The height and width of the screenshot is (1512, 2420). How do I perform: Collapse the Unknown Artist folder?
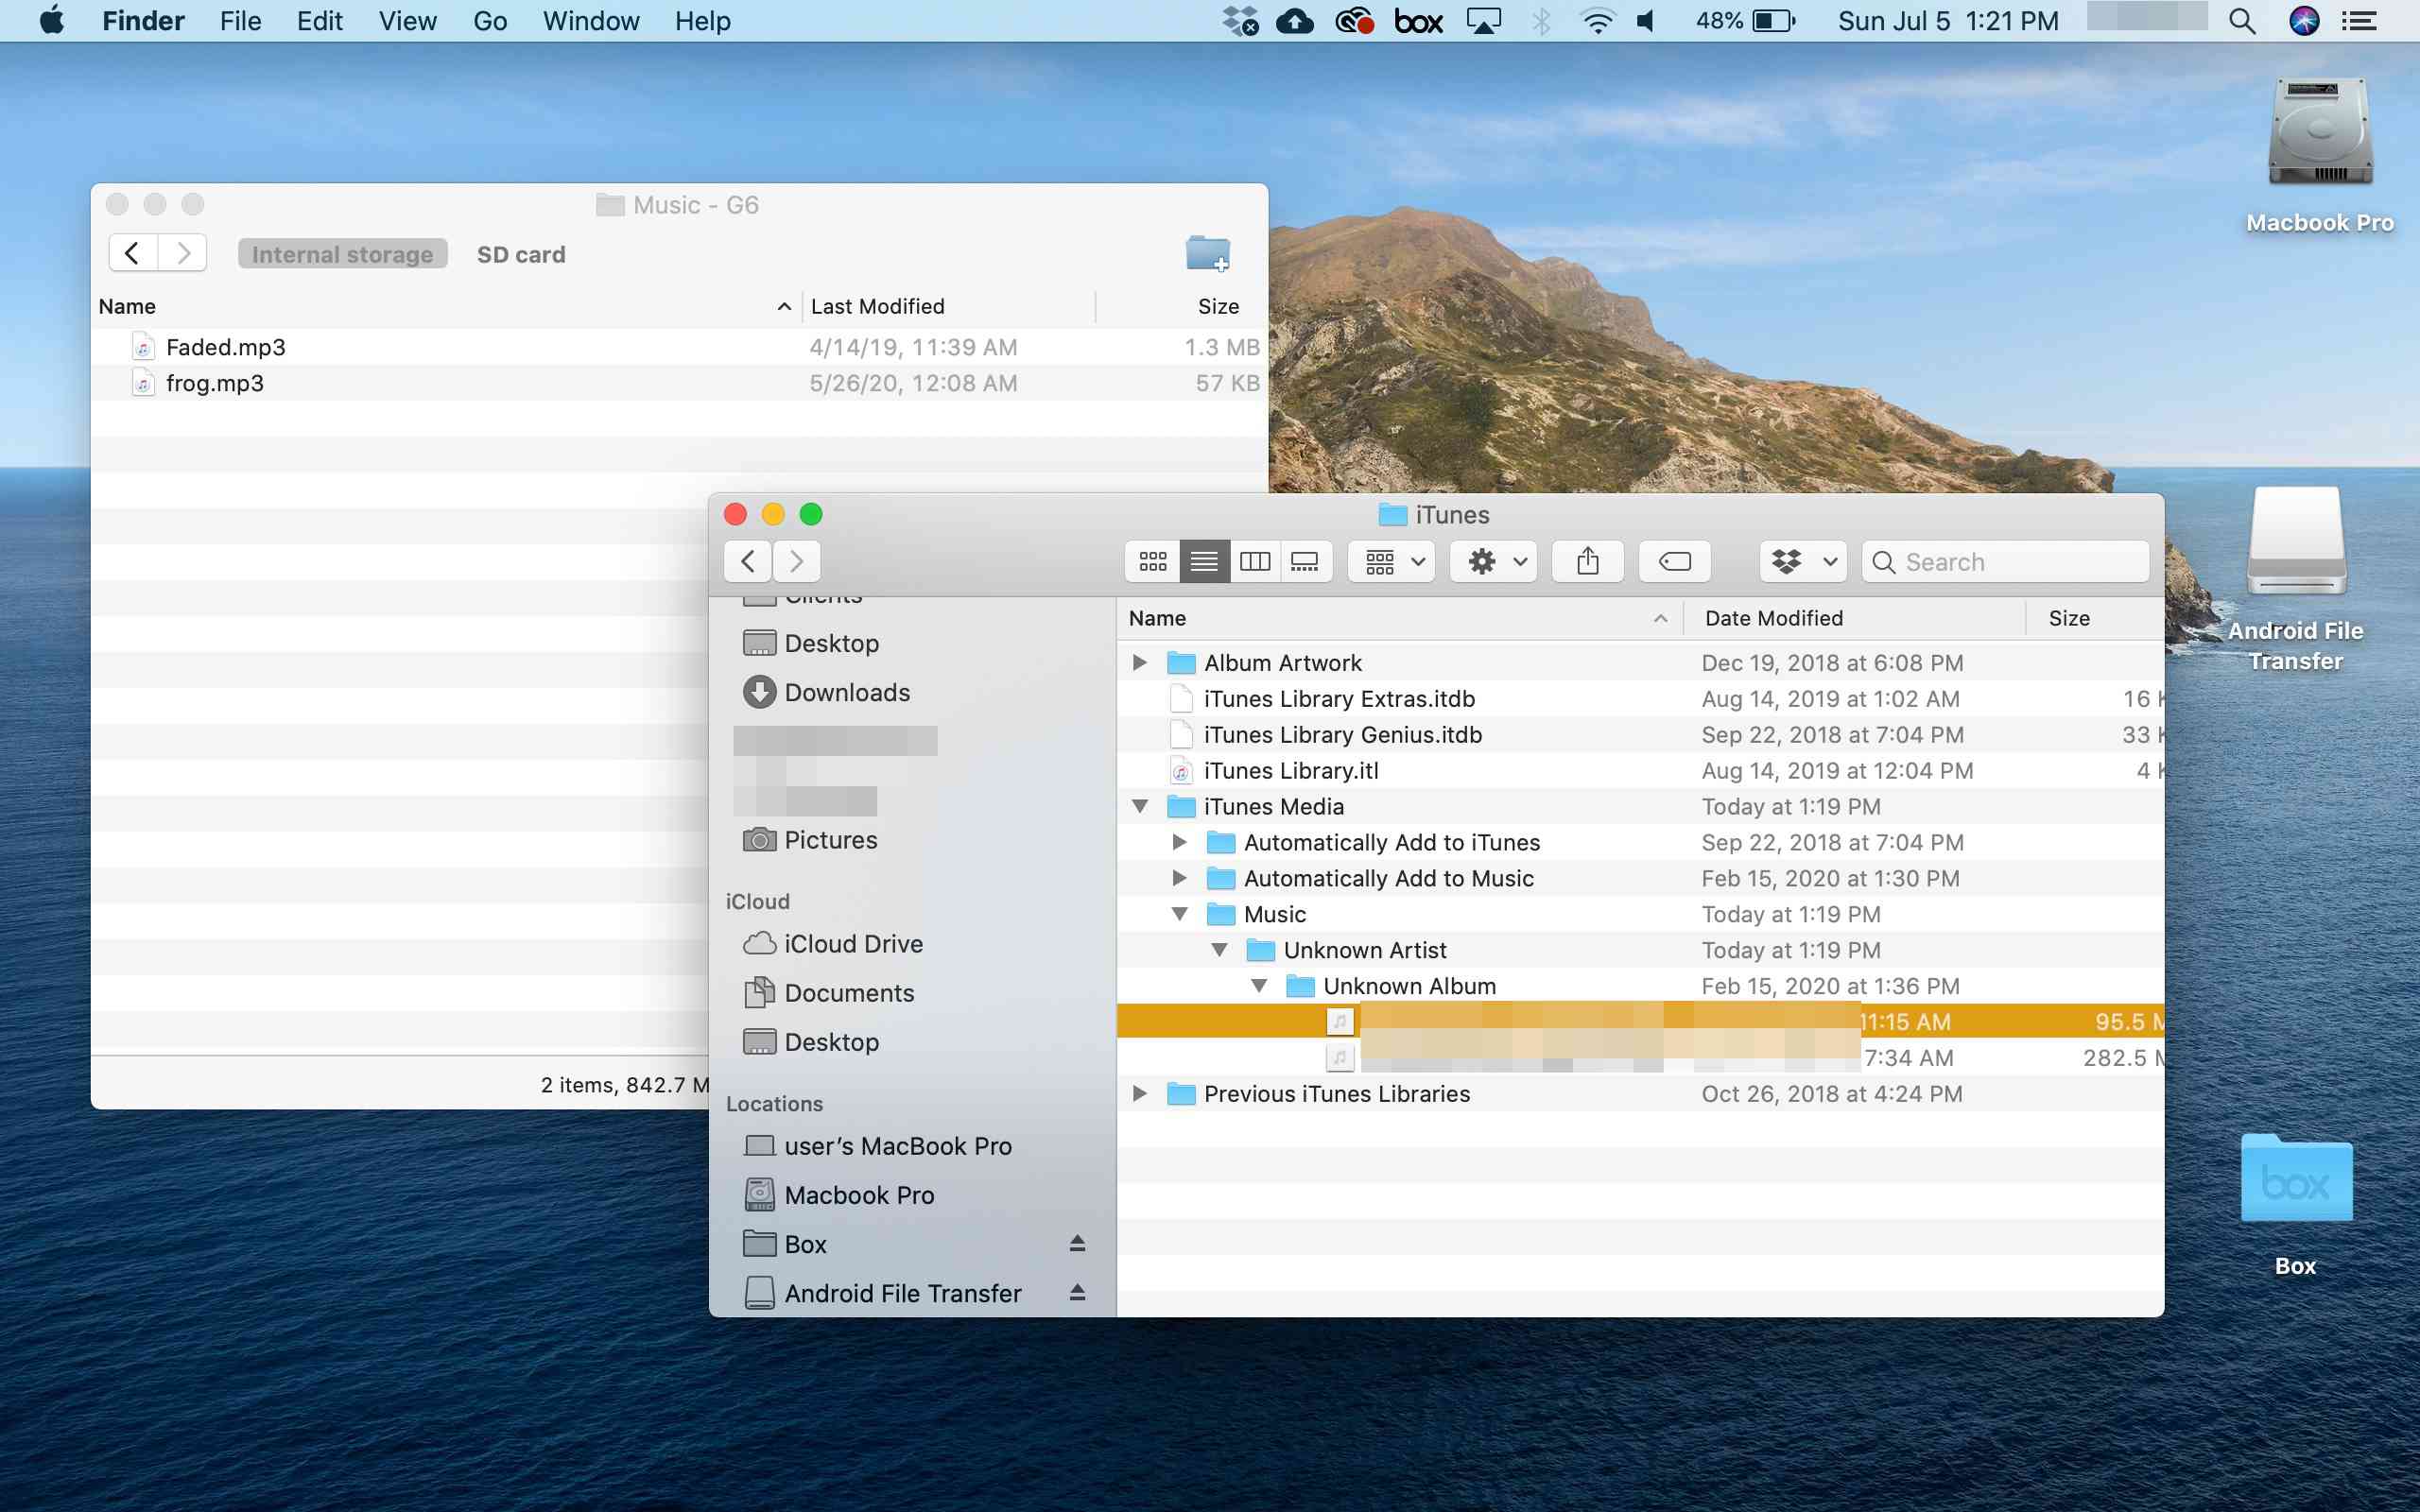(x=1220, y=951)
